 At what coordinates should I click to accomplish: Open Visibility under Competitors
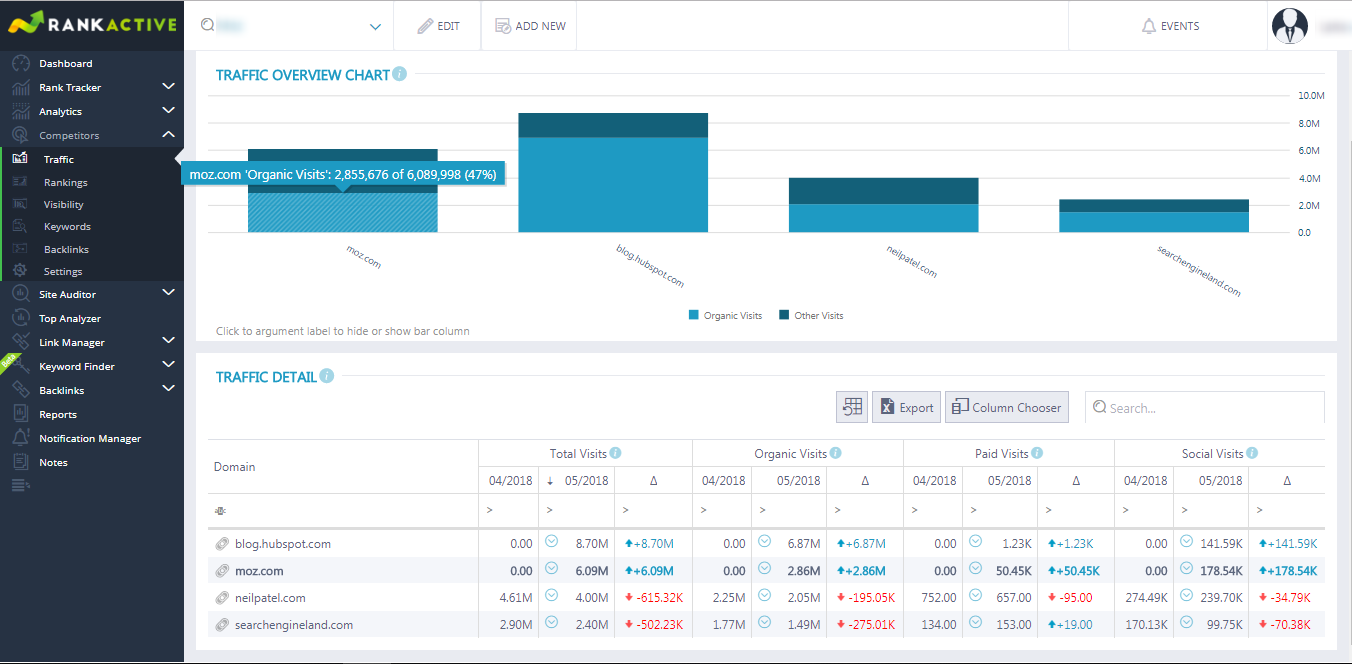tap(64, 205)
